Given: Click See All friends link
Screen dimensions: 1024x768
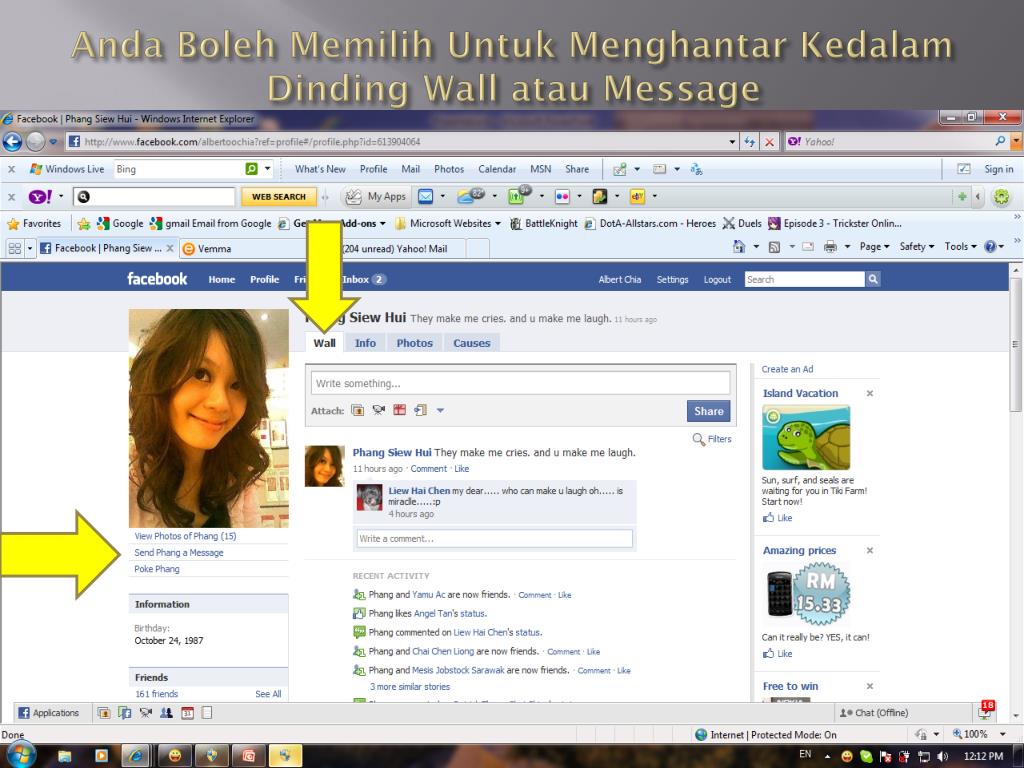Looking at the screenshot, I should point(268,694).
